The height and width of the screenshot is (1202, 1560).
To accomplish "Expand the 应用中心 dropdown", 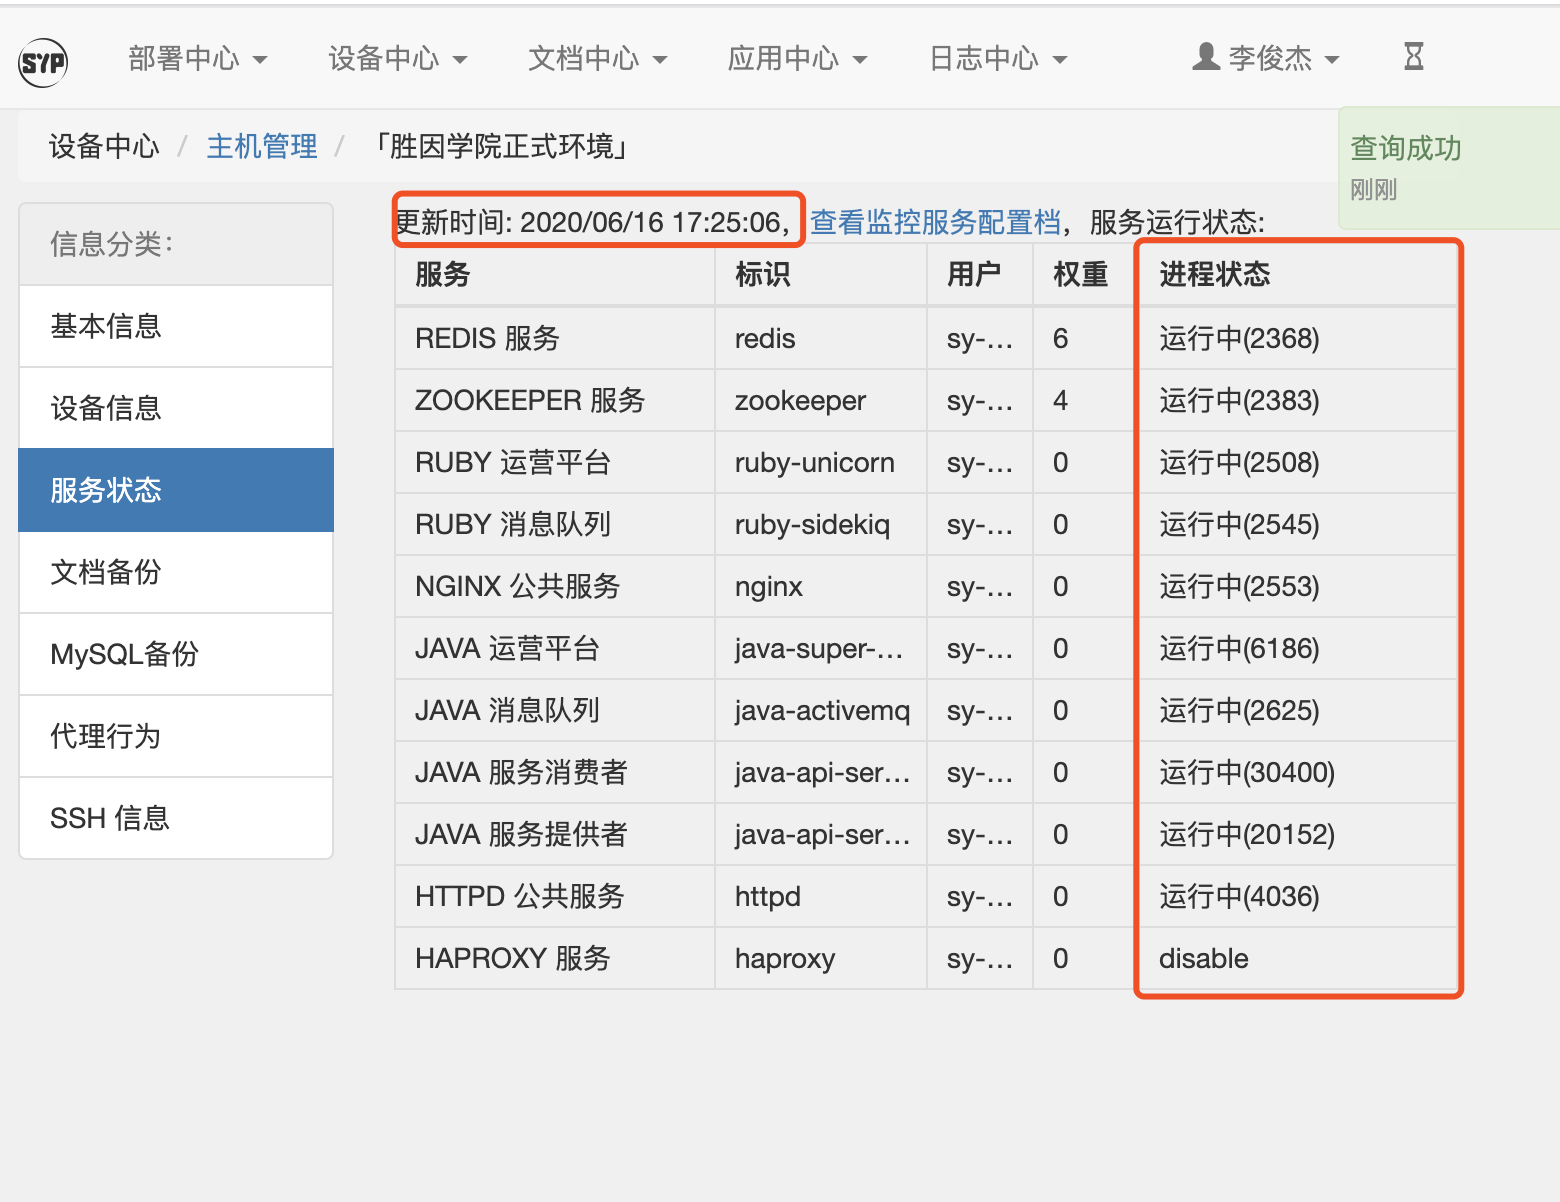I will 798,59.
